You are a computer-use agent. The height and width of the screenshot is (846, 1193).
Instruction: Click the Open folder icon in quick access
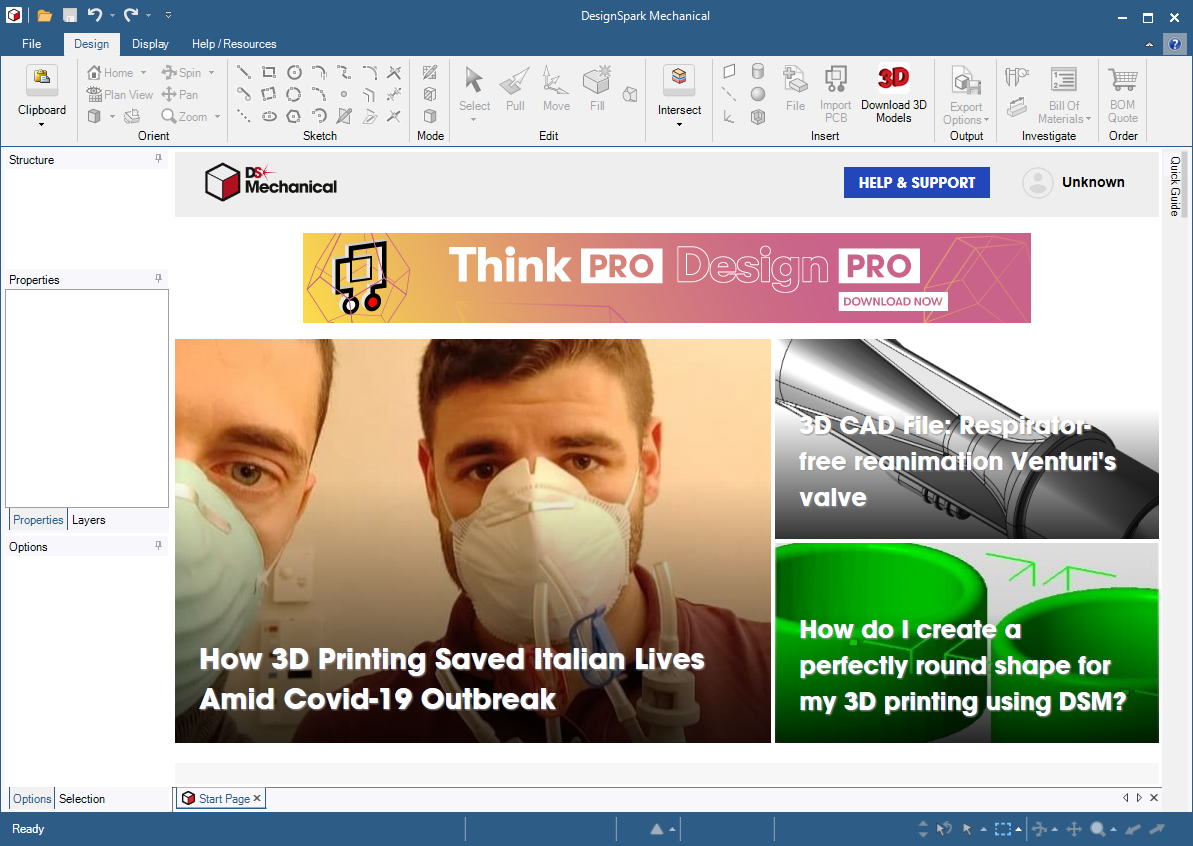[45, 15]
